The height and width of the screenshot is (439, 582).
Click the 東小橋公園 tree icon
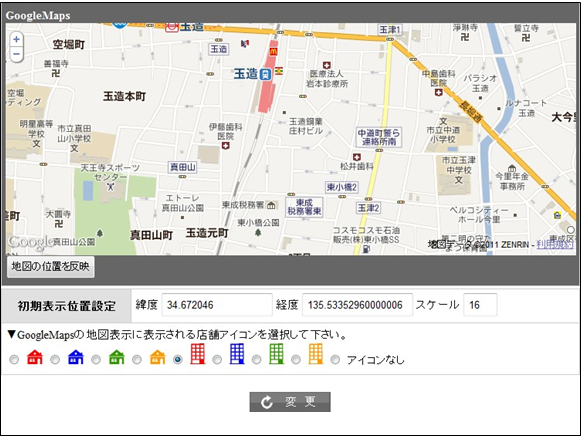click(258, 232)
